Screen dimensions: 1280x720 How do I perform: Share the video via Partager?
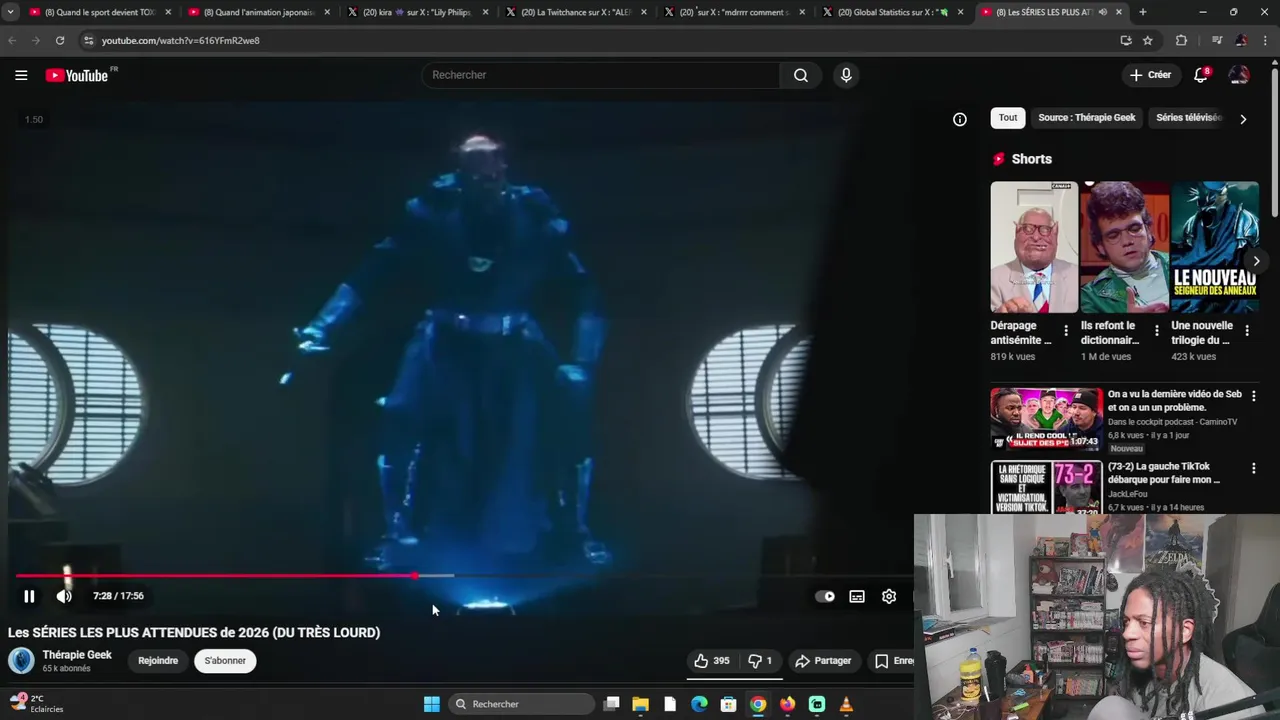pos(823,661)
